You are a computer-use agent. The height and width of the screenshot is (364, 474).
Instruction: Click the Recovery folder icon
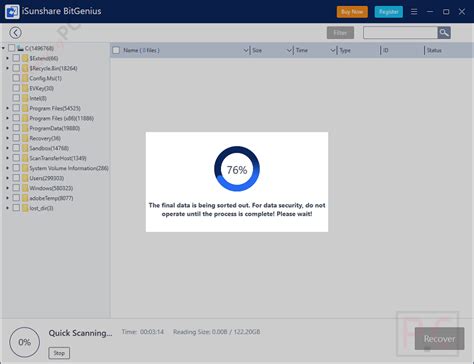[x=25, y=138]
